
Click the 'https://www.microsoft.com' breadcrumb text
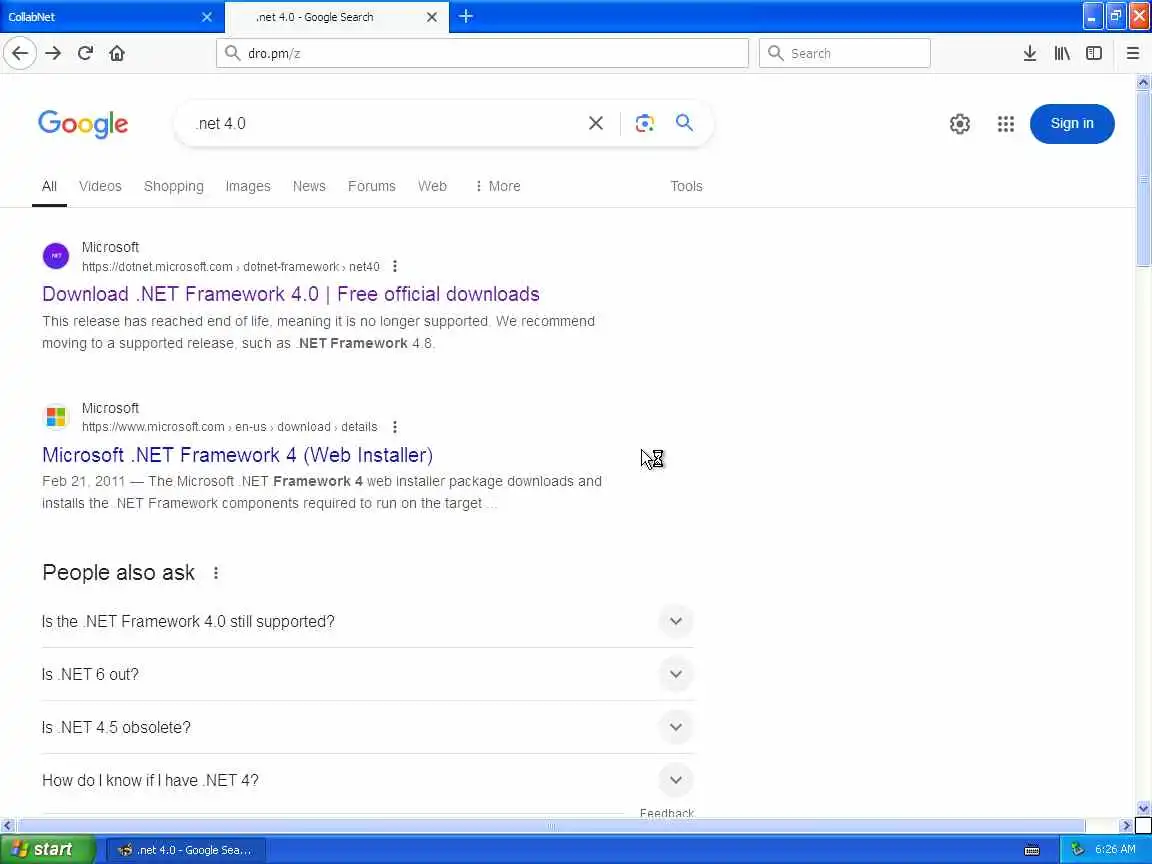[153, 427]
